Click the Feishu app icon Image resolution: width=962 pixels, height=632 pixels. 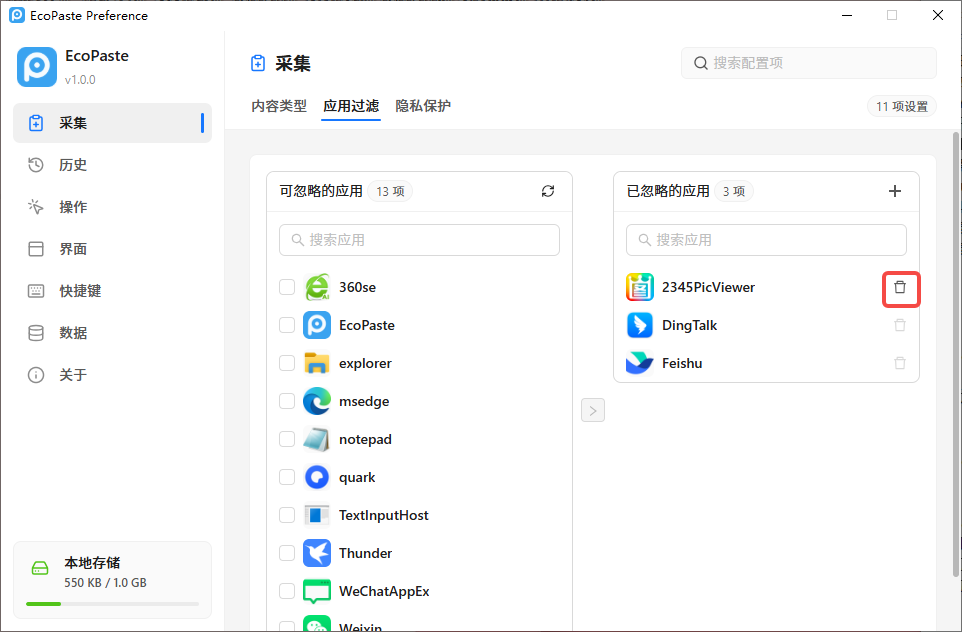640,363
